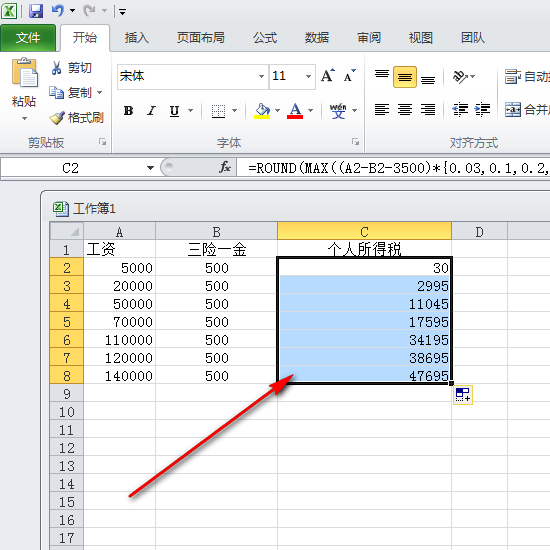Image resolution: width=550 pixels, height=550 pixels.
Task: Open the Name Box dropdown arrow
Action: tap(150, 168)
